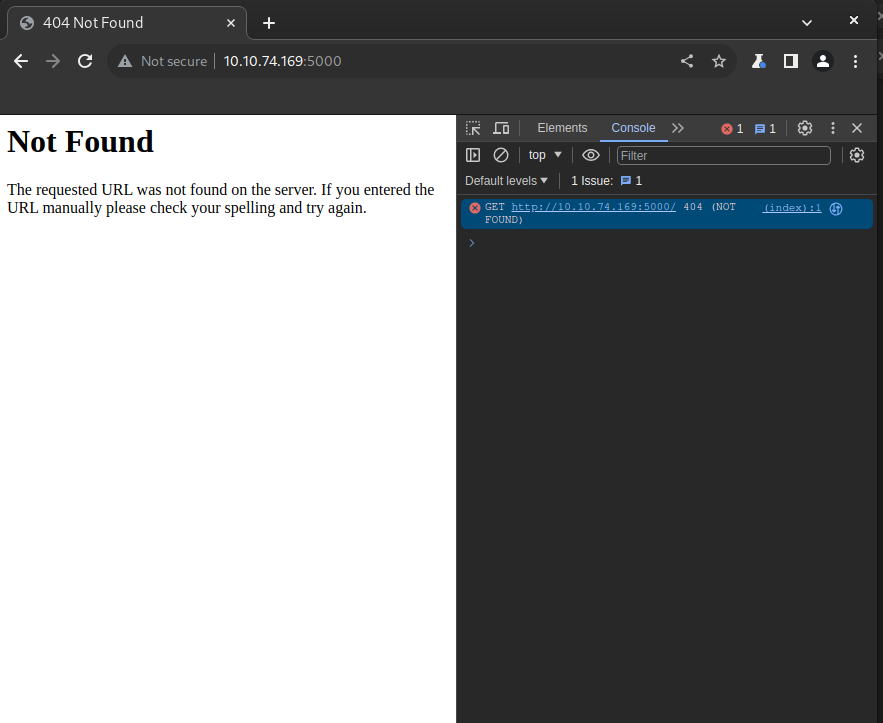The image size is (883, 723).
Task: Open the http://10.10.74.169:5000/ link in console
Action: click(x=593, y=207)
